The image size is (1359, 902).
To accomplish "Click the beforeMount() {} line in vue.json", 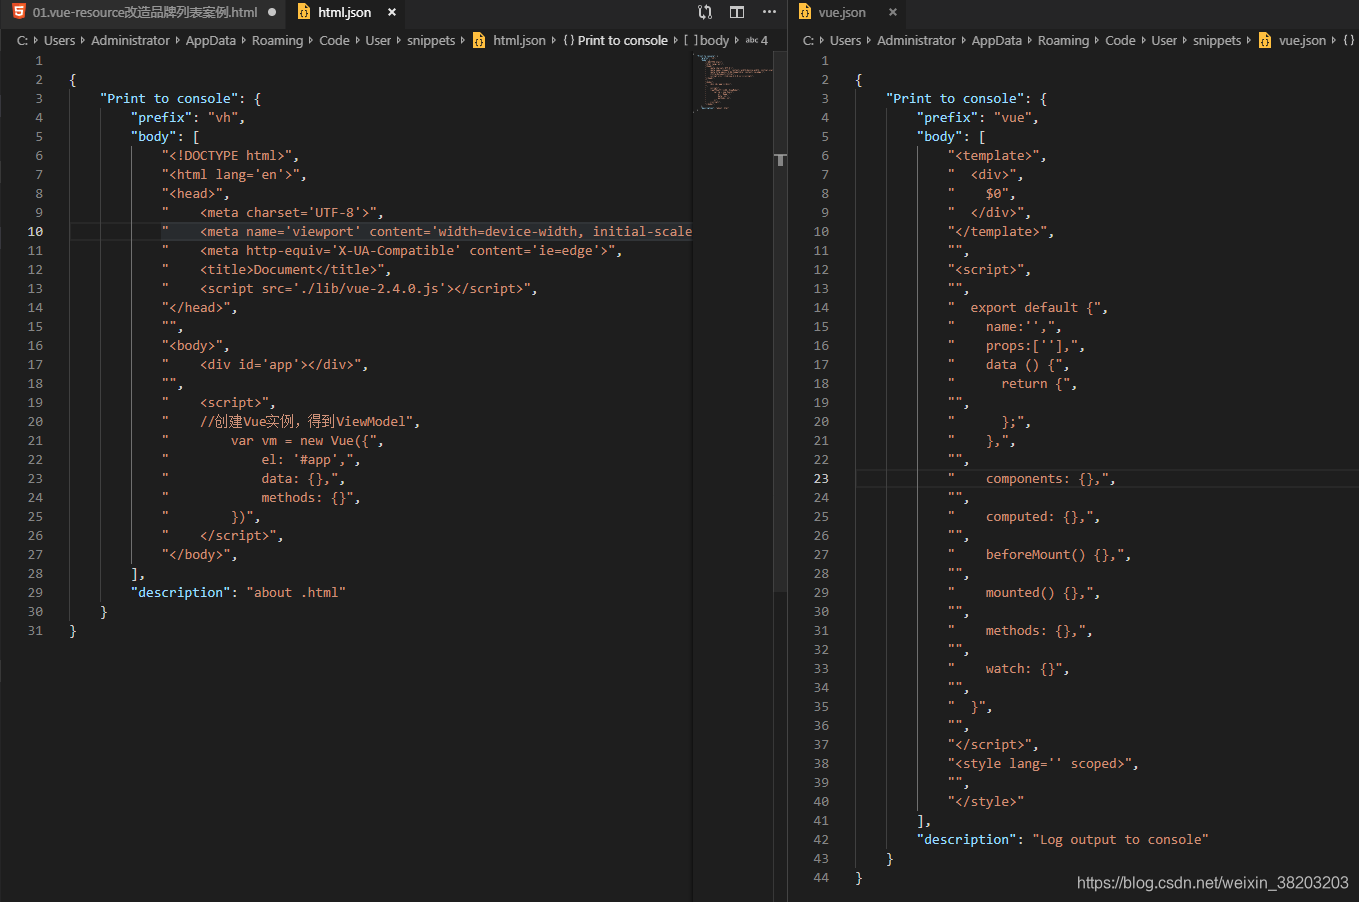I will (1040, 554).
